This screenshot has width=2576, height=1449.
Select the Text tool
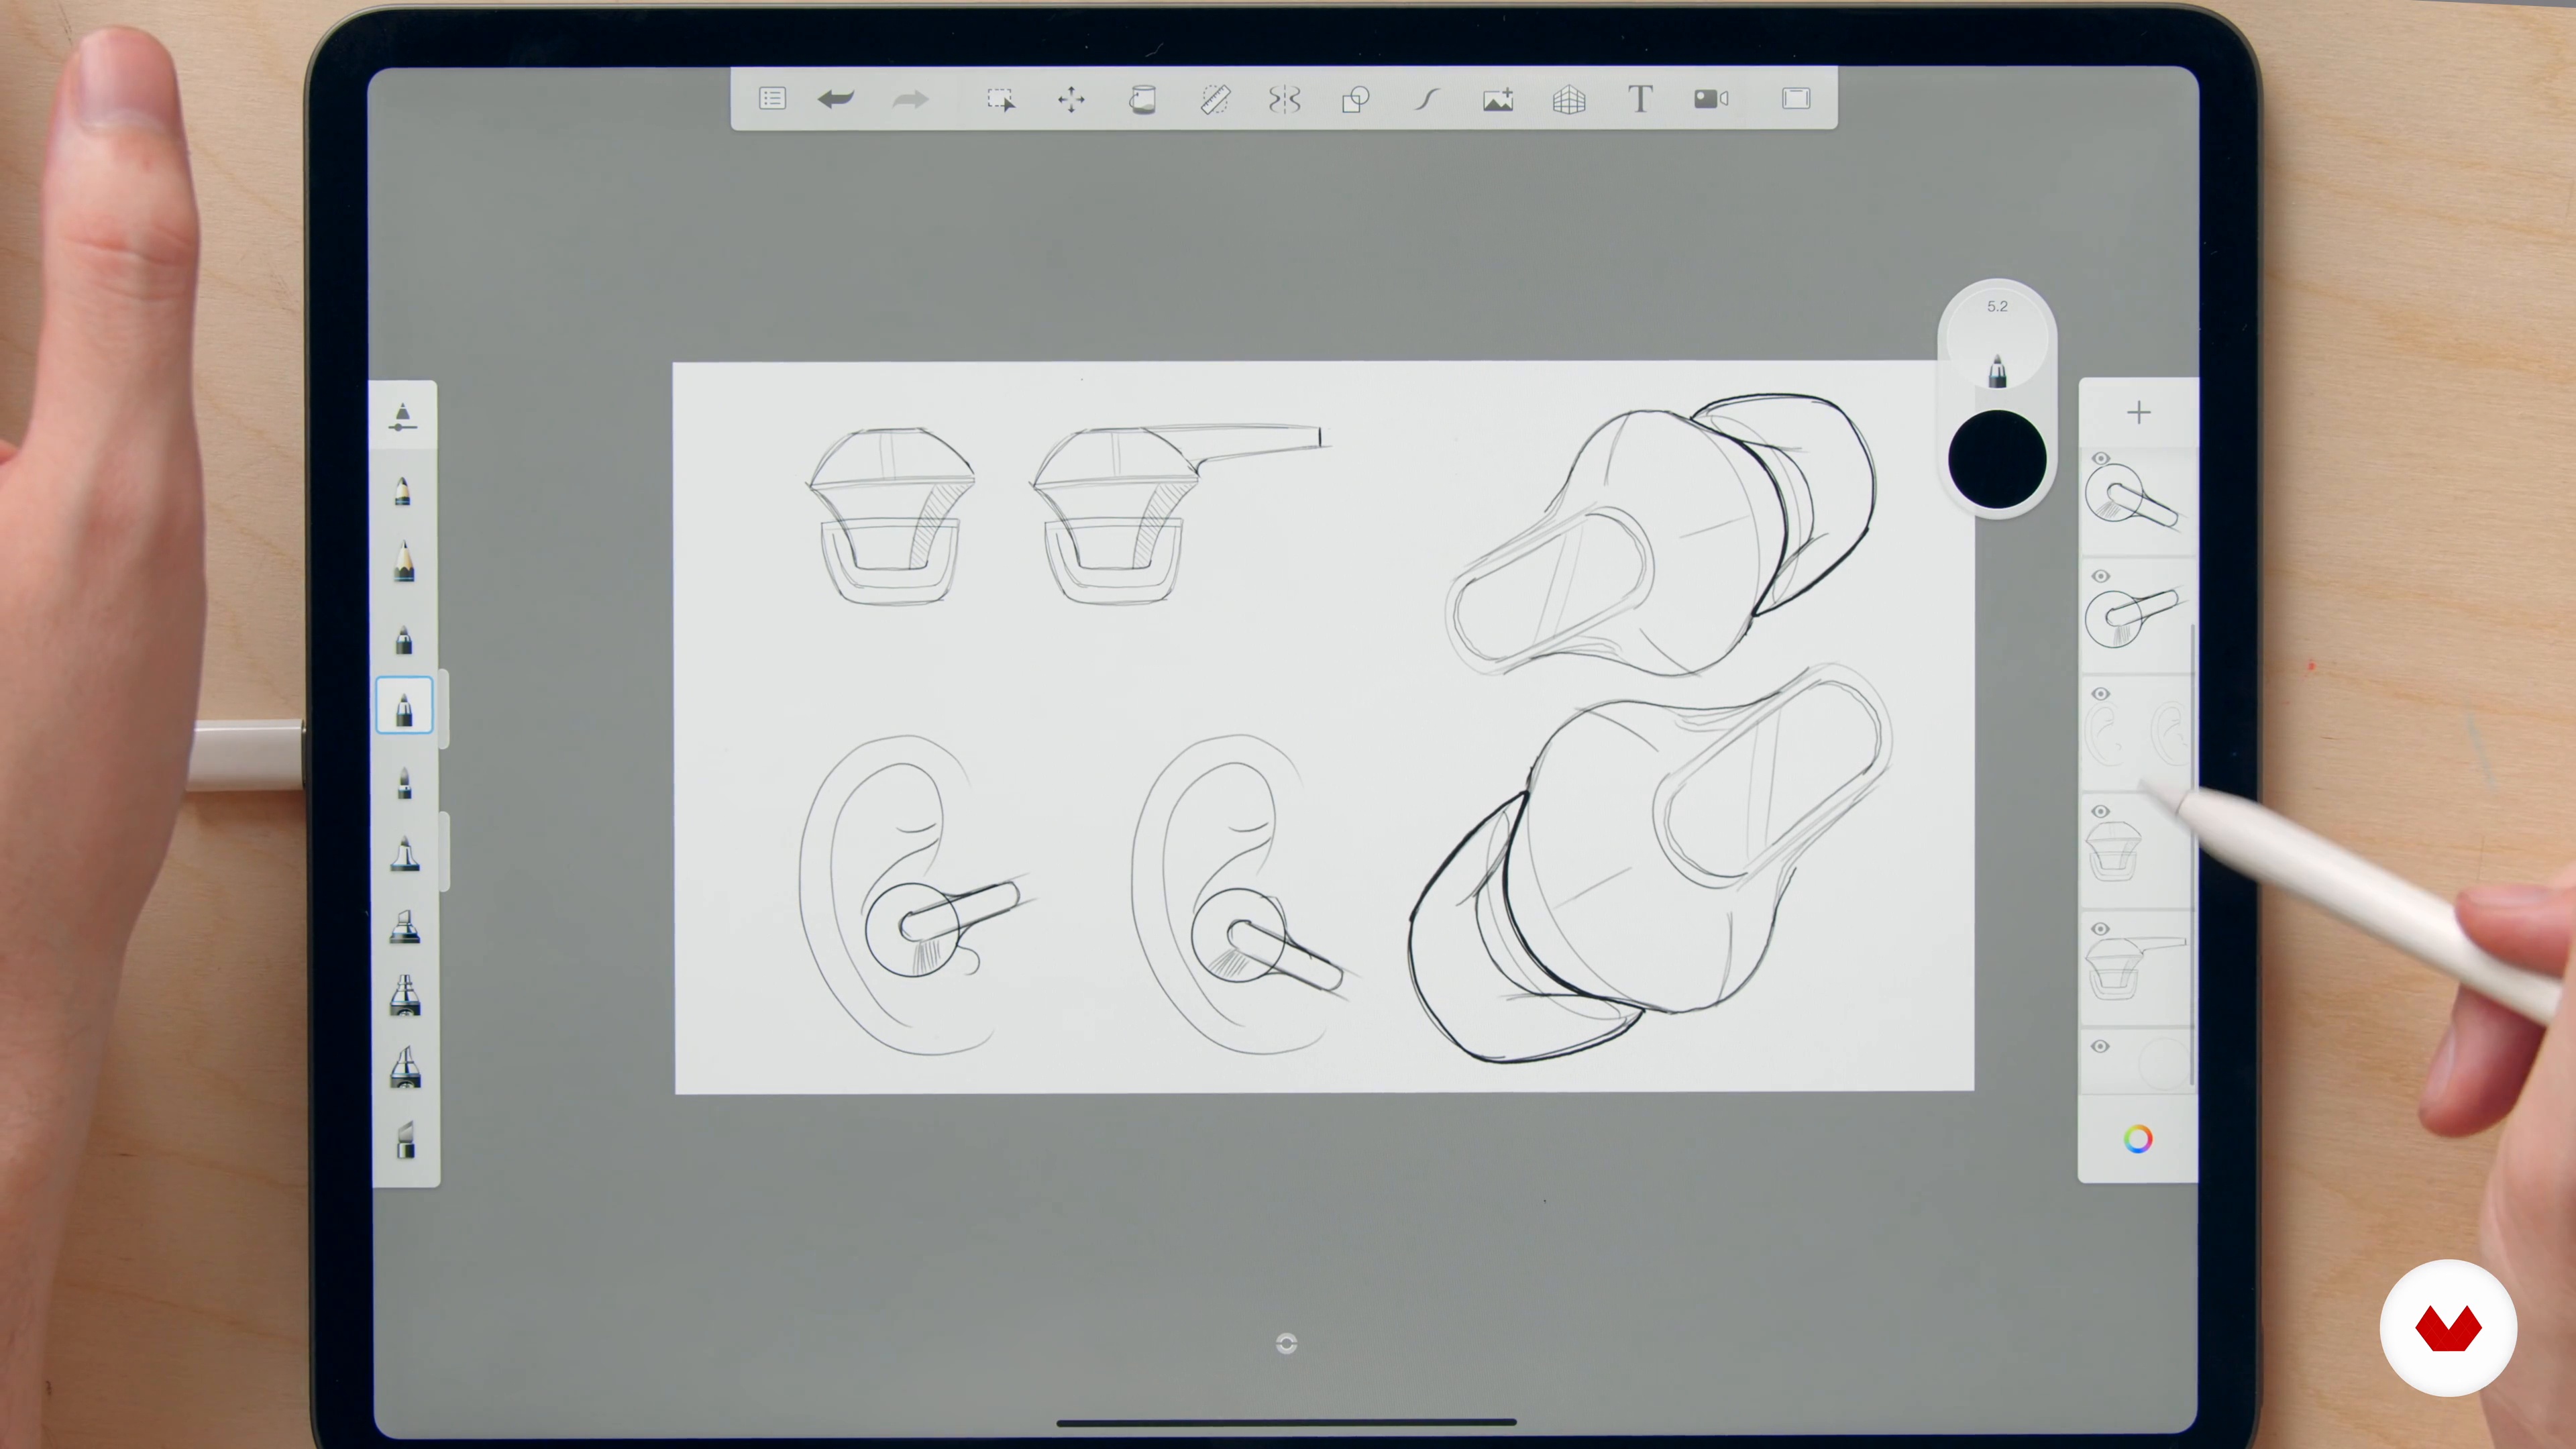1640,99
